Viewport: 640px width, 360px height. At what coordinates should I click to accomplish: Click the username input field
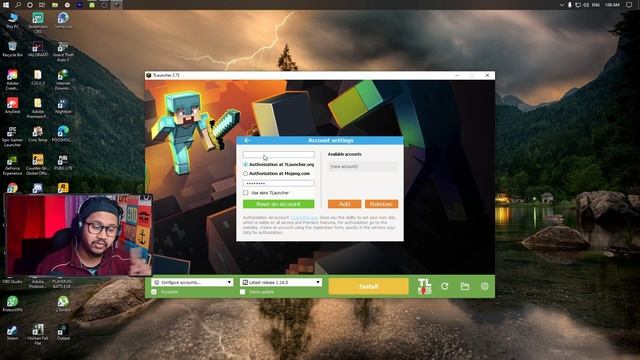tap(279, 155)
